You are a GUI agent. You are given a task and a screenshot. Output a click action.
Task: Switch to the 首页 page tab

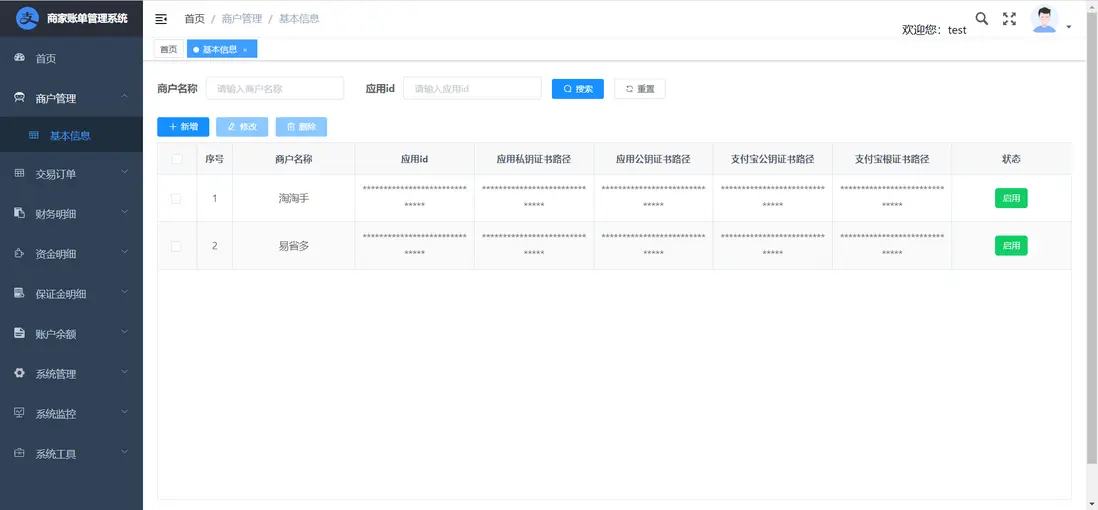click(168, 49)
